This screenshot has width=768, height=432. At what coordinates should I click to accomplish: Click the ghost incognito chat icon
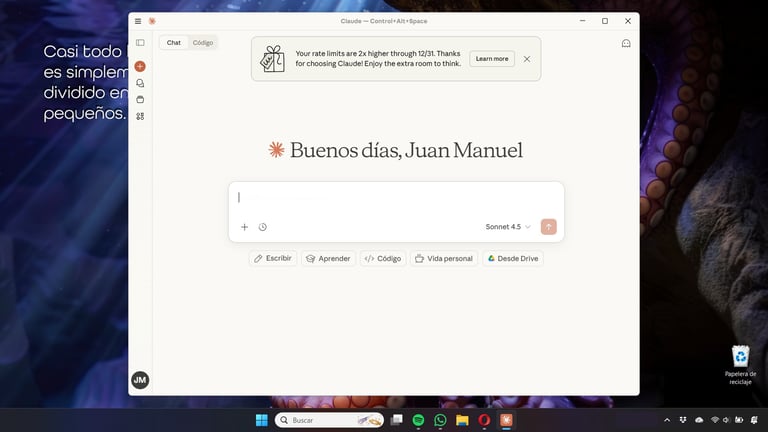click(x=626, y=44)
